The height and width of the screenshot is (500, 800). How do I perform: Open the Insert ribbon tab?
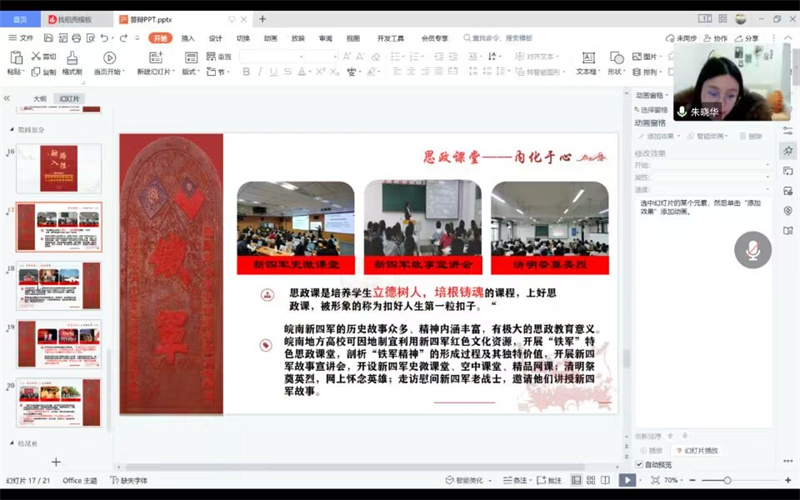coord(188,38)
